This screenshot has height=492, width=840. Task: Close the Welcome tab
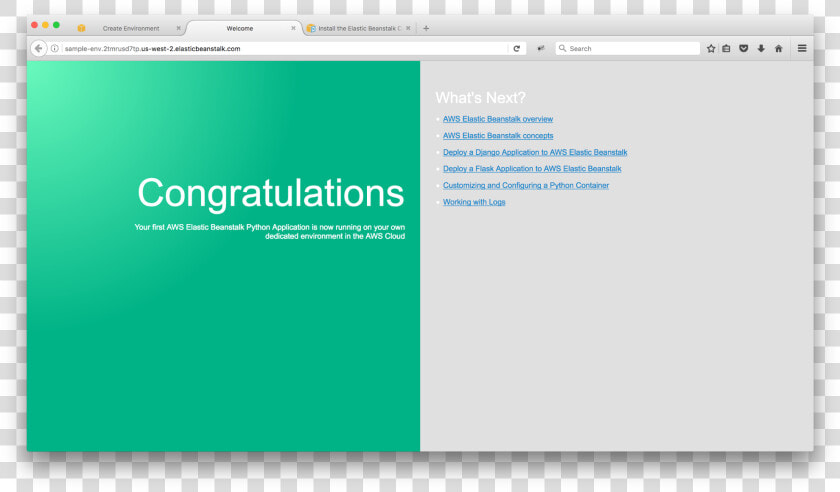click(x=293, y=28)
